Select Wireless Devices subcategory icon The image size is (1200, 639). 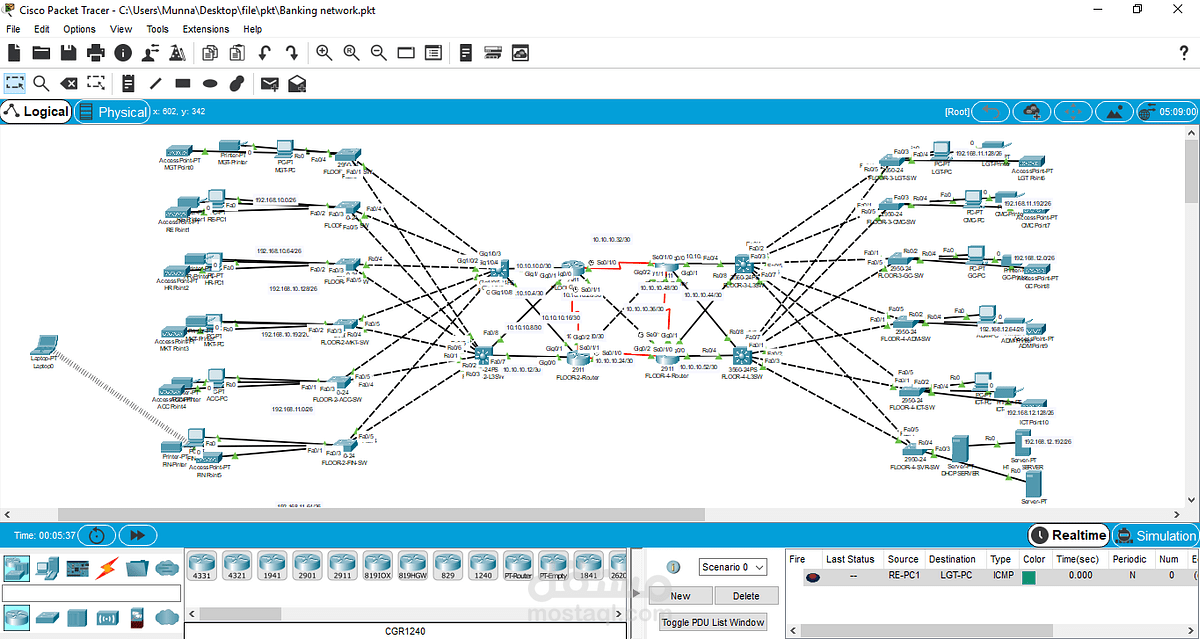click(x=105, y=618)
